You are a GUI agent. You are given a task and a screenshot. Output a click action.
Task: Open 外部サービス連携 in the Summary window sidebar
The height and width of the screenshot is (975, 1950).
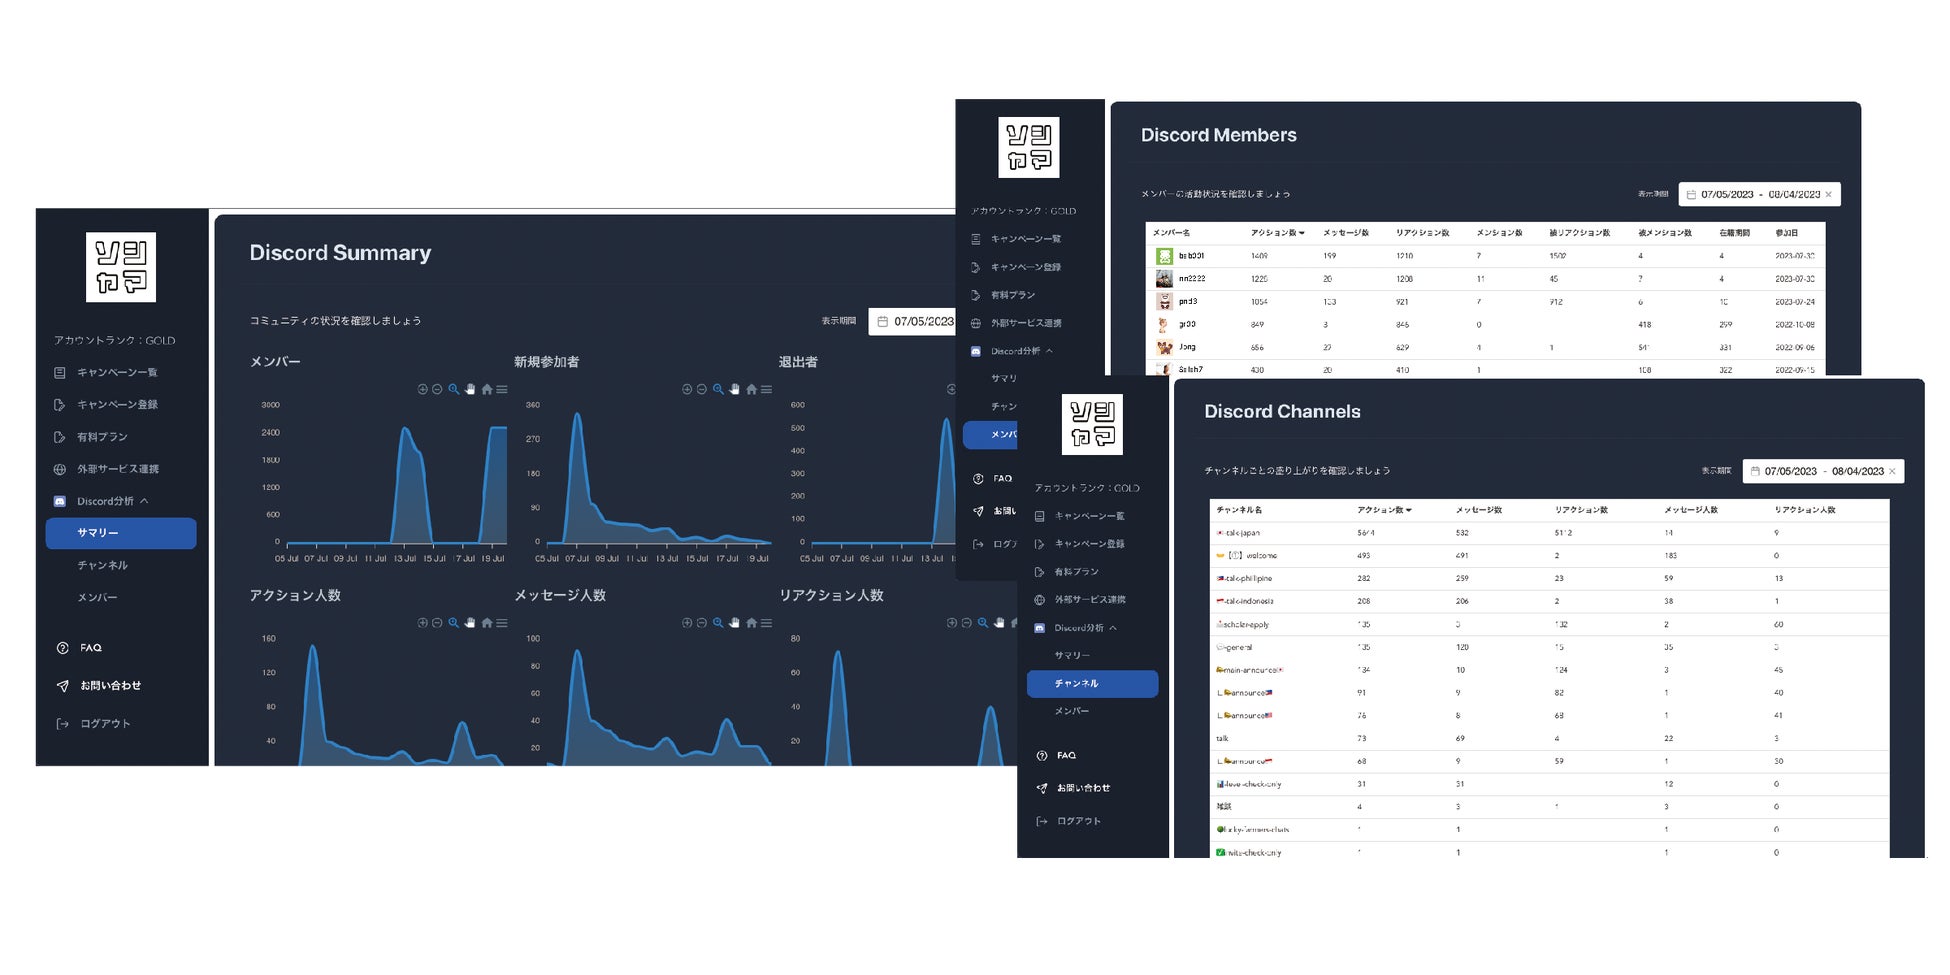pyautogui.click(x=117, y=469)
